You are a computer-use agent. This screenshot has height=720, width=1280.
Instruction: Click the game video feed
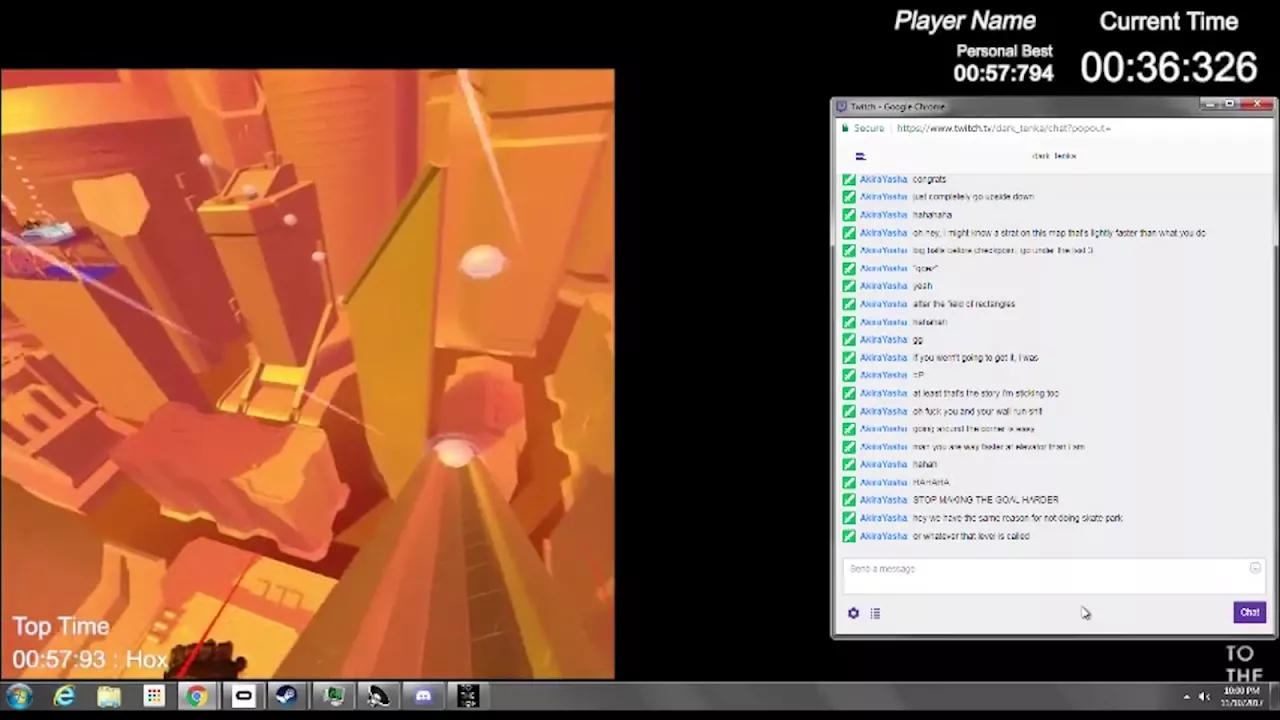point(307,374)
